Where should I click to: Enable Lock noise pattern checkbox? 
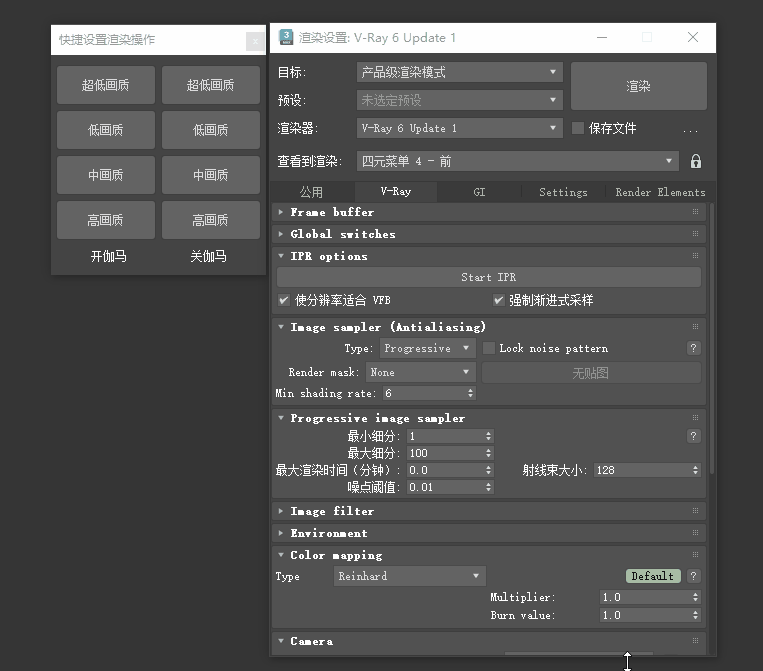489,348
